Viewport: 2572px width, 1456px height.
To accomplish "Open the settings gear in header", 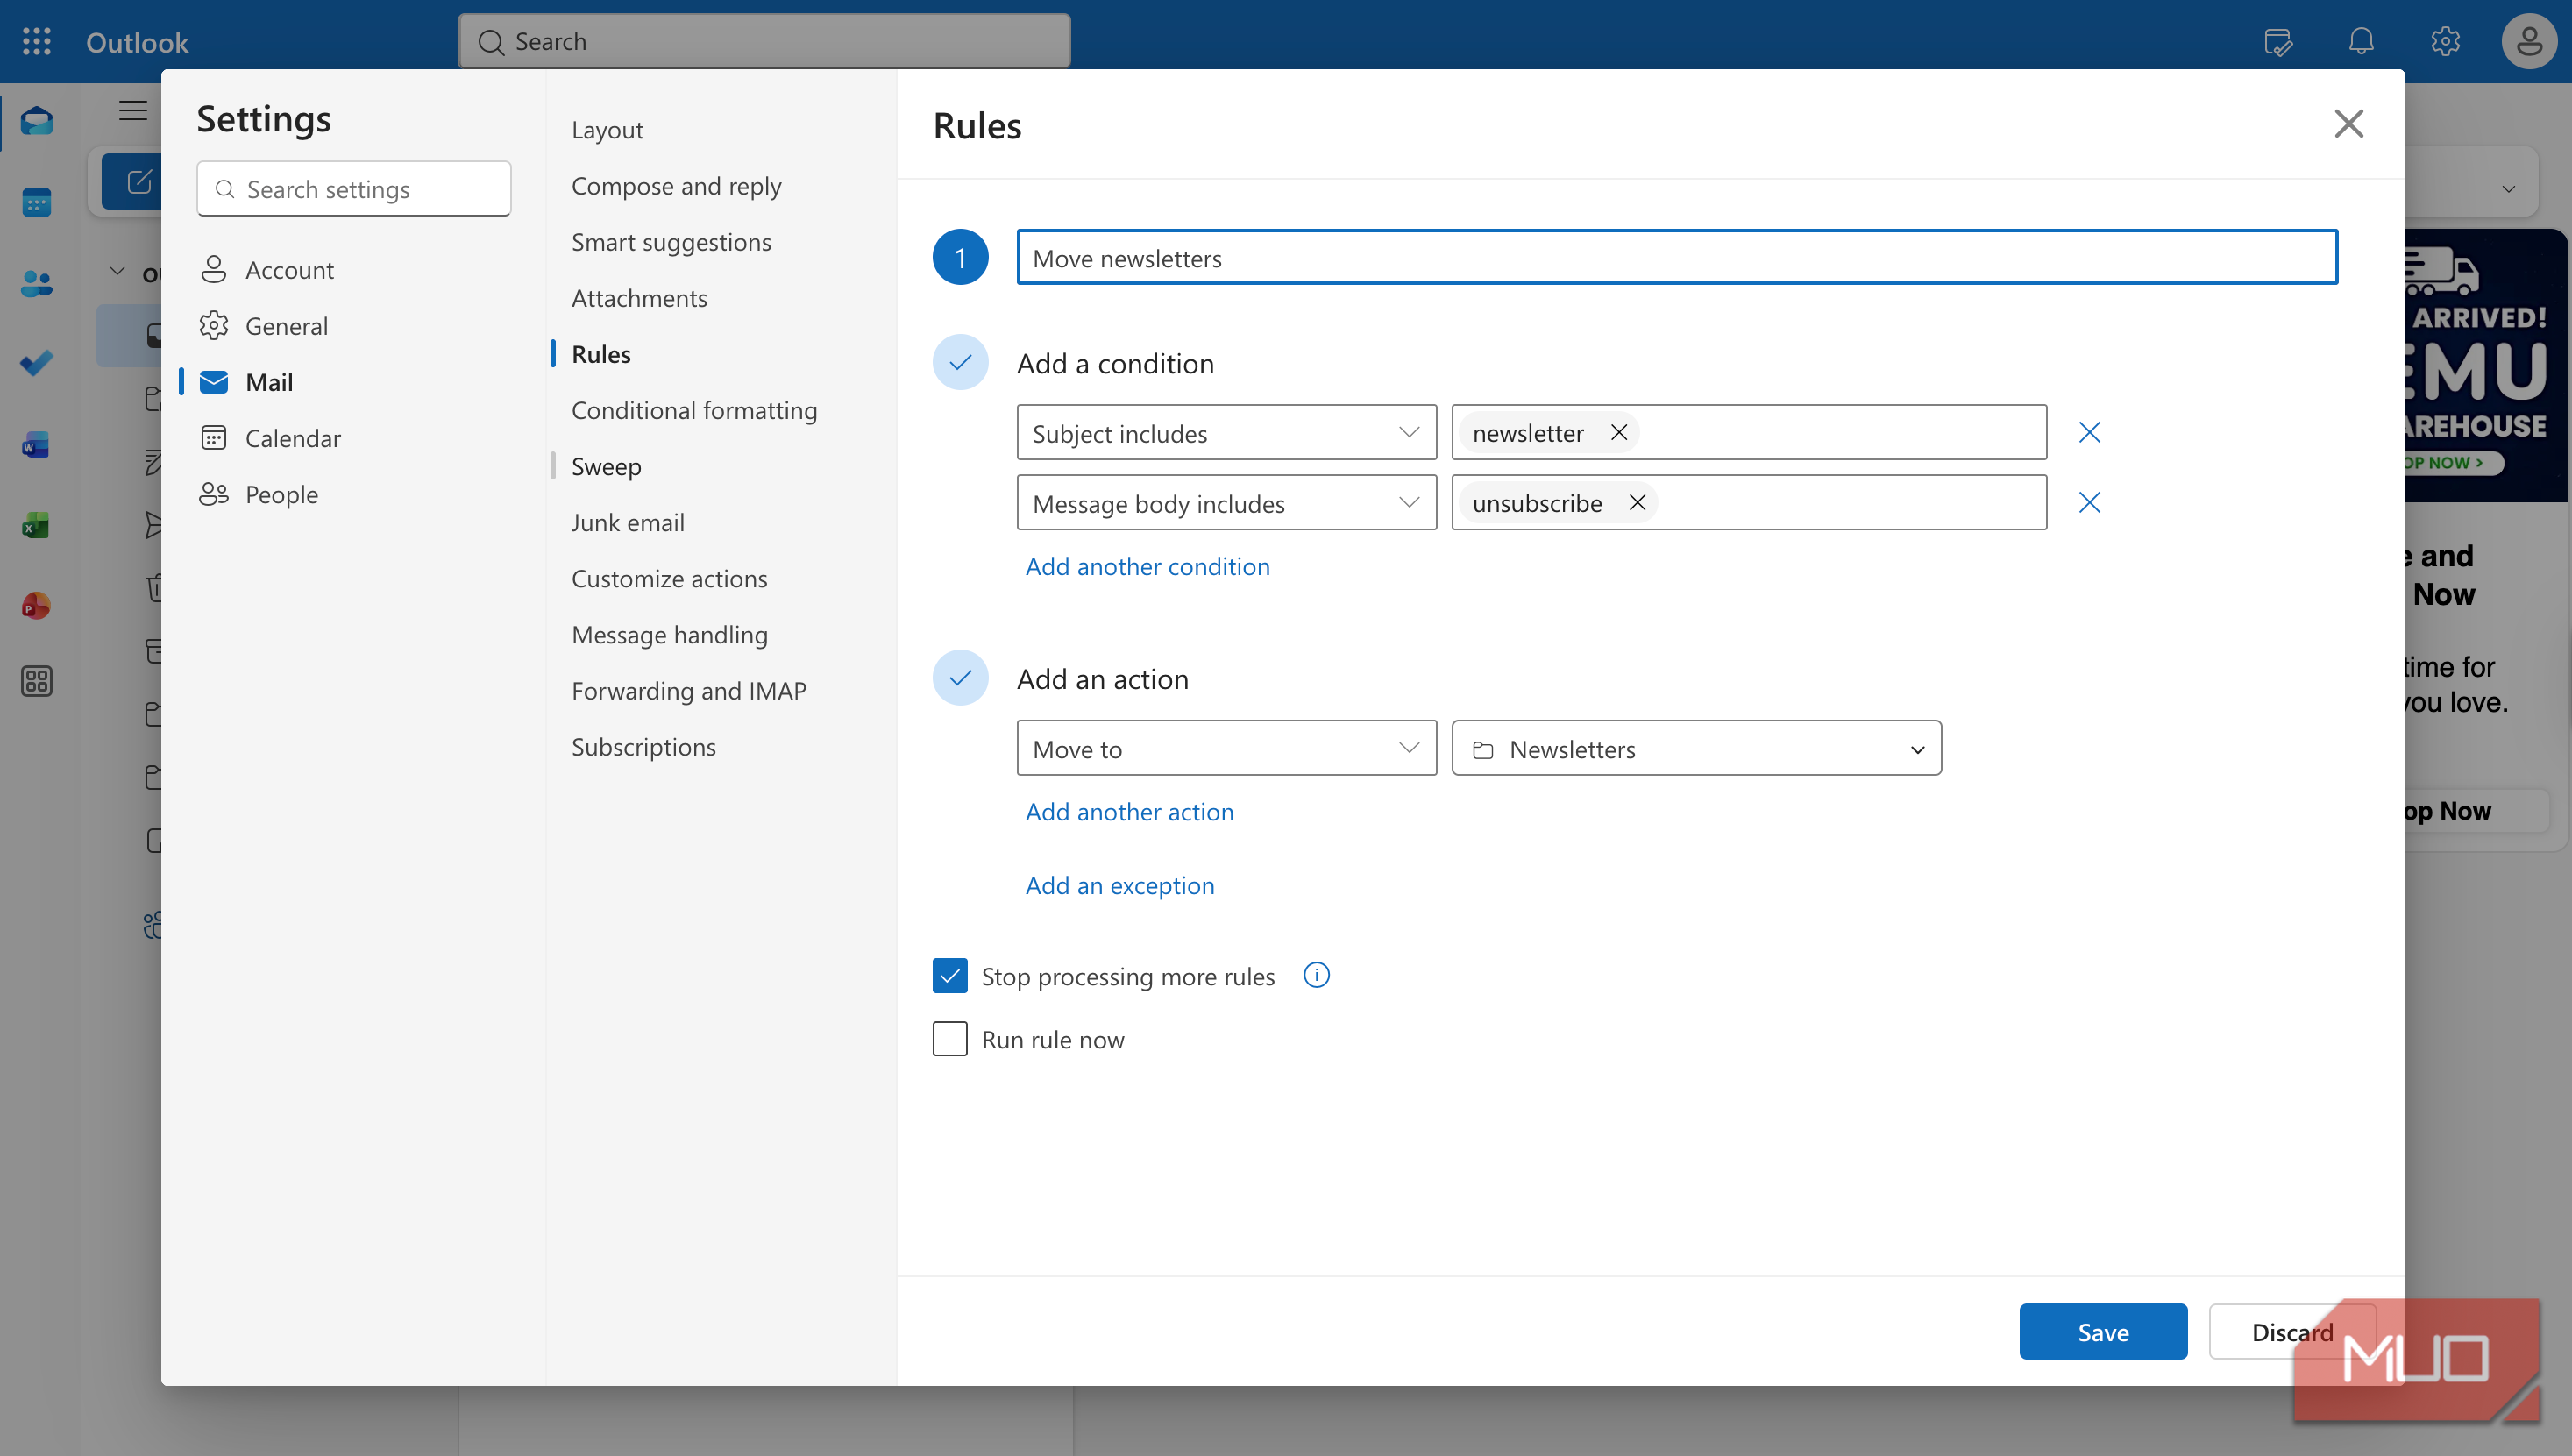I will (2445, 42).
